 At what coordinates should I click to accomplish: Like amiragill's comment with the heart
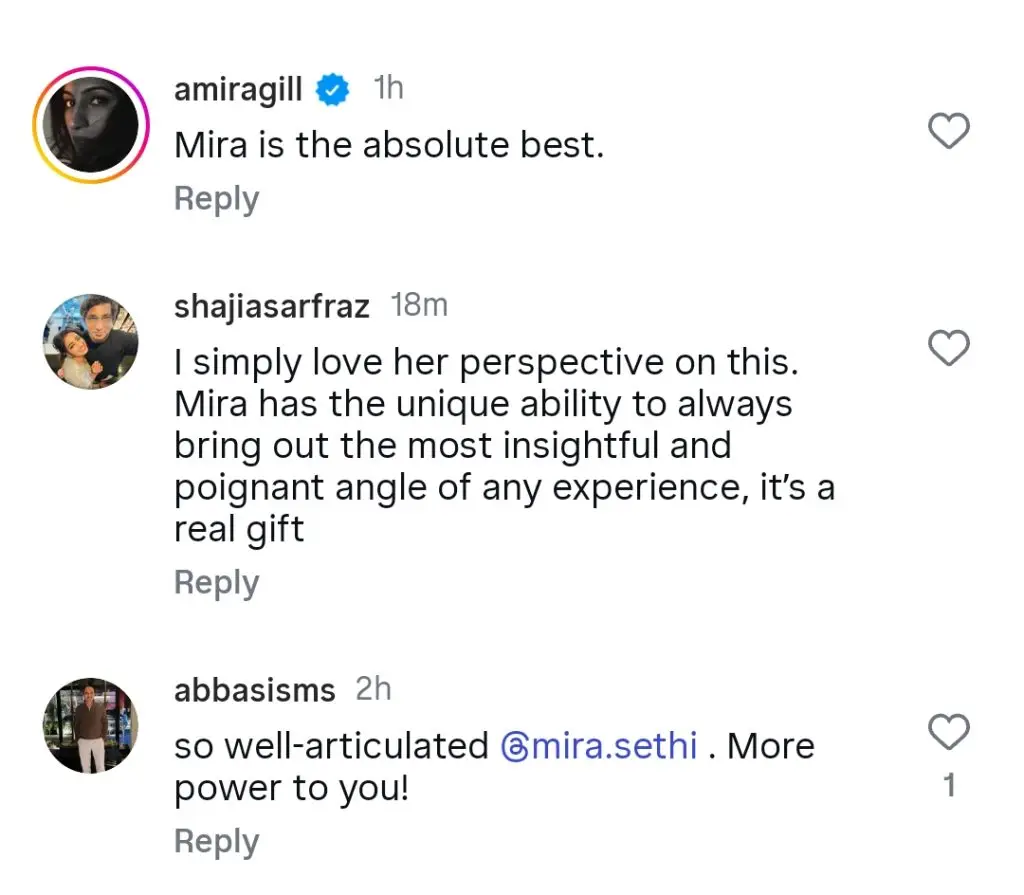click(x=949, y=131)
